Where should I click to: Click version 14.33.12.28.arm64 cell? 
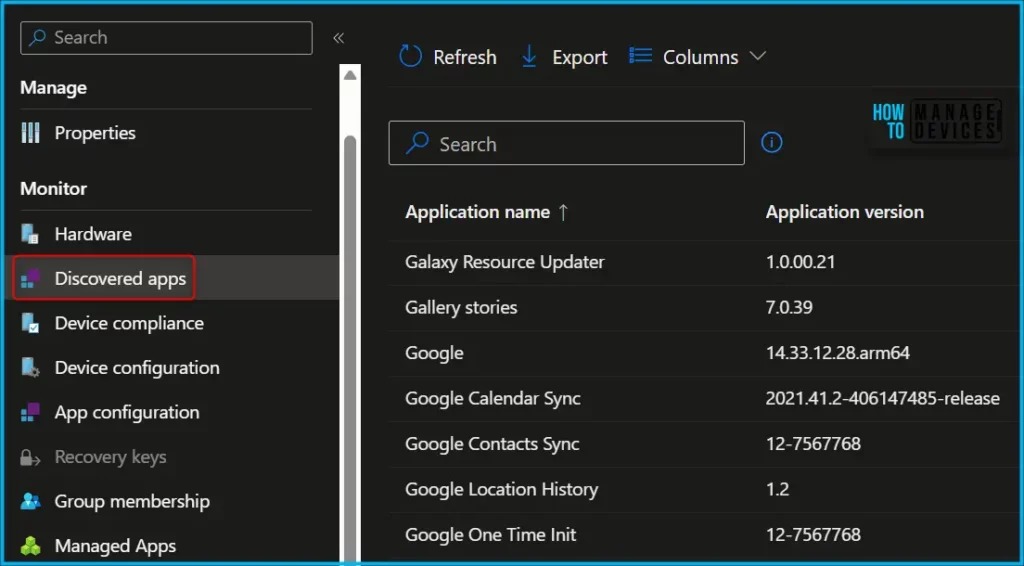pyautogui.click(x=837, y=353)
